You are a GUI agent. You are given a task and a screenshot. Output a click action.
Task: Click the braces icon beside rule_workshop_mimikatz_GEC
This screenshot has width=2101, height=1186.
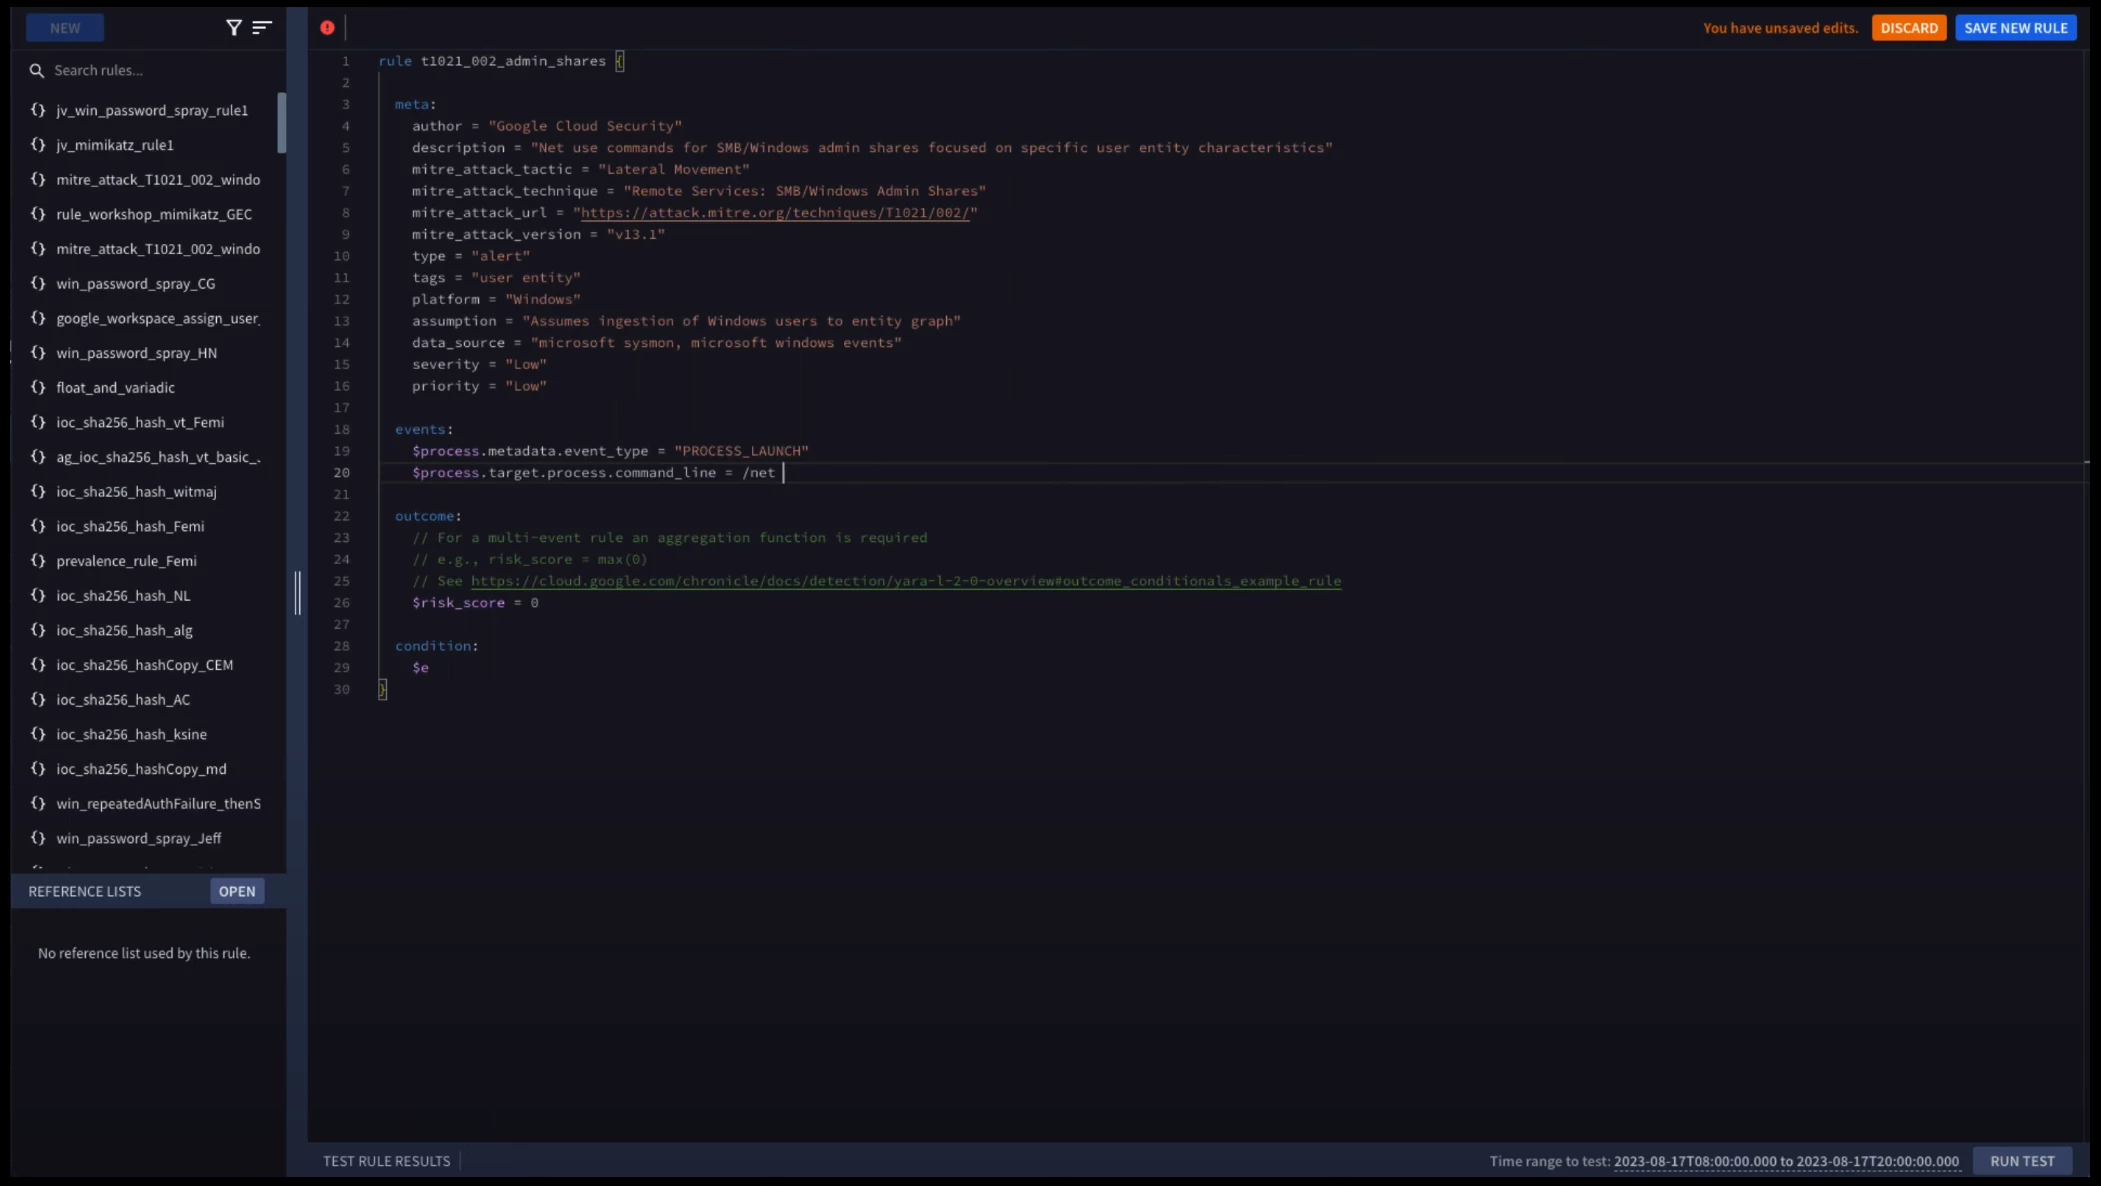tap(38, 214)
